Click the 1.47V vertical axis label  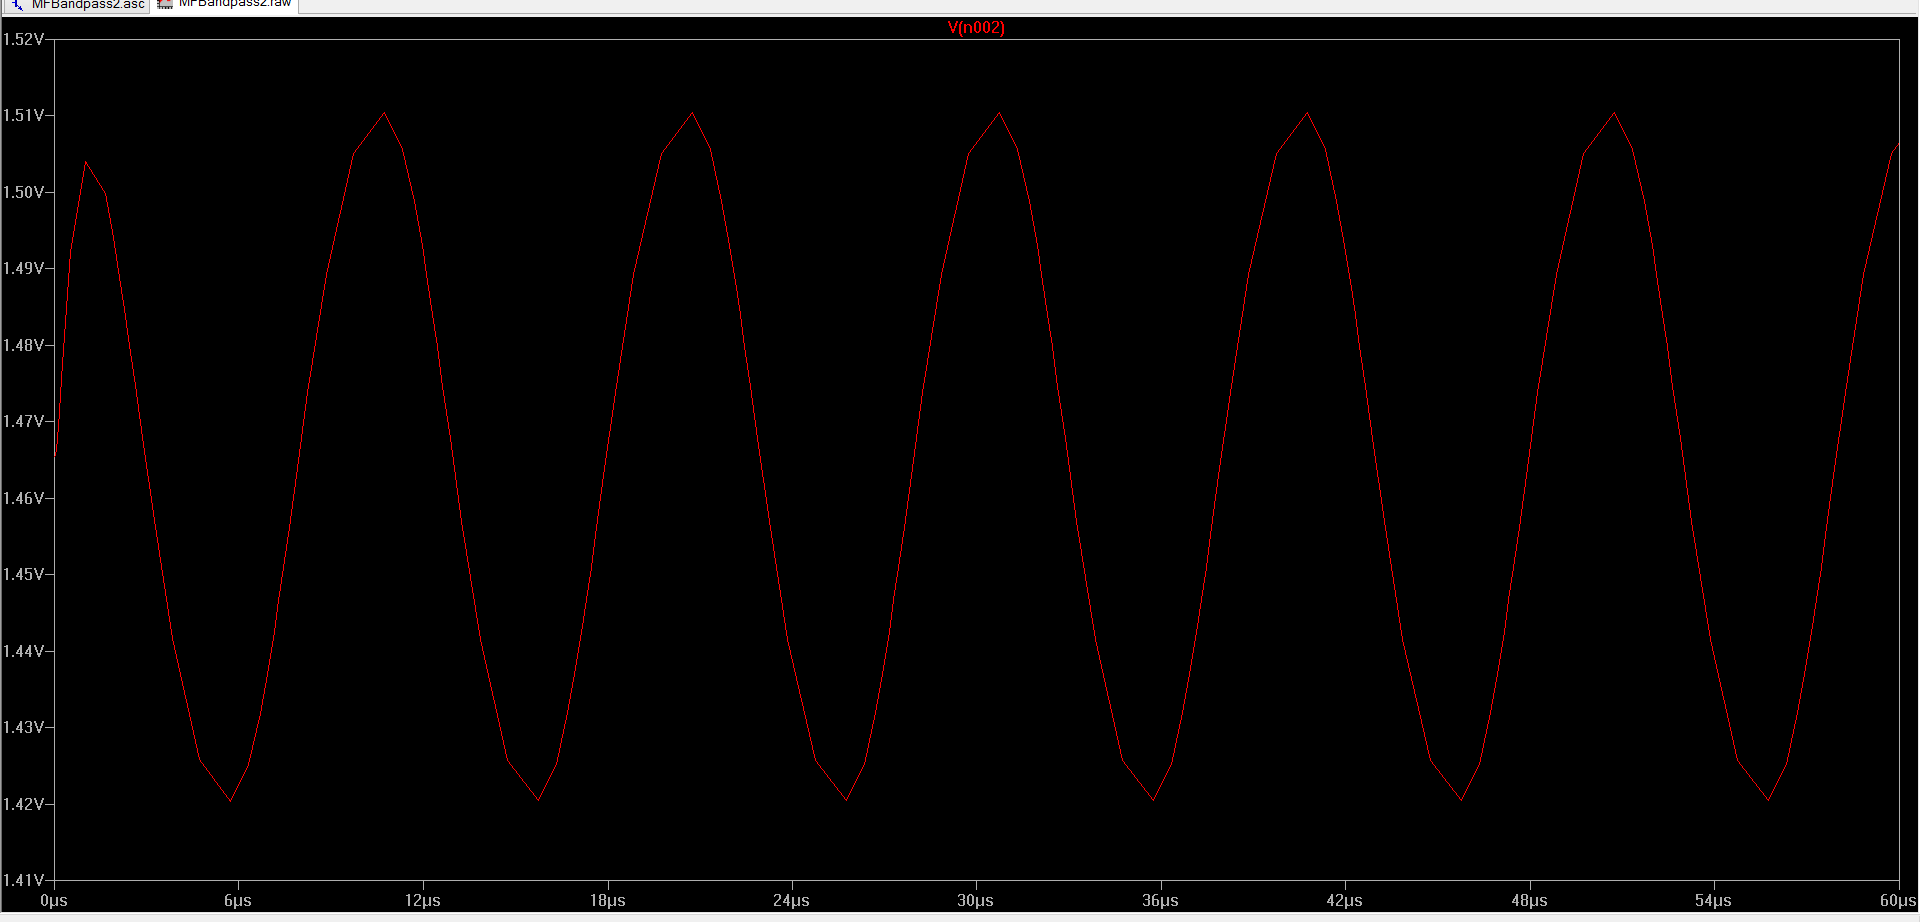point(24,421)
